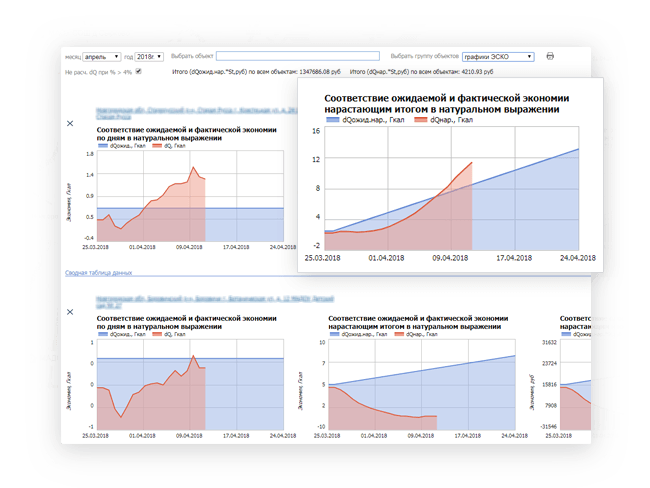The height and width of the screenshot is (488, 650).
Task: Click blue dQожид. legend swatch in top daily chart
Action: point(102,146)
